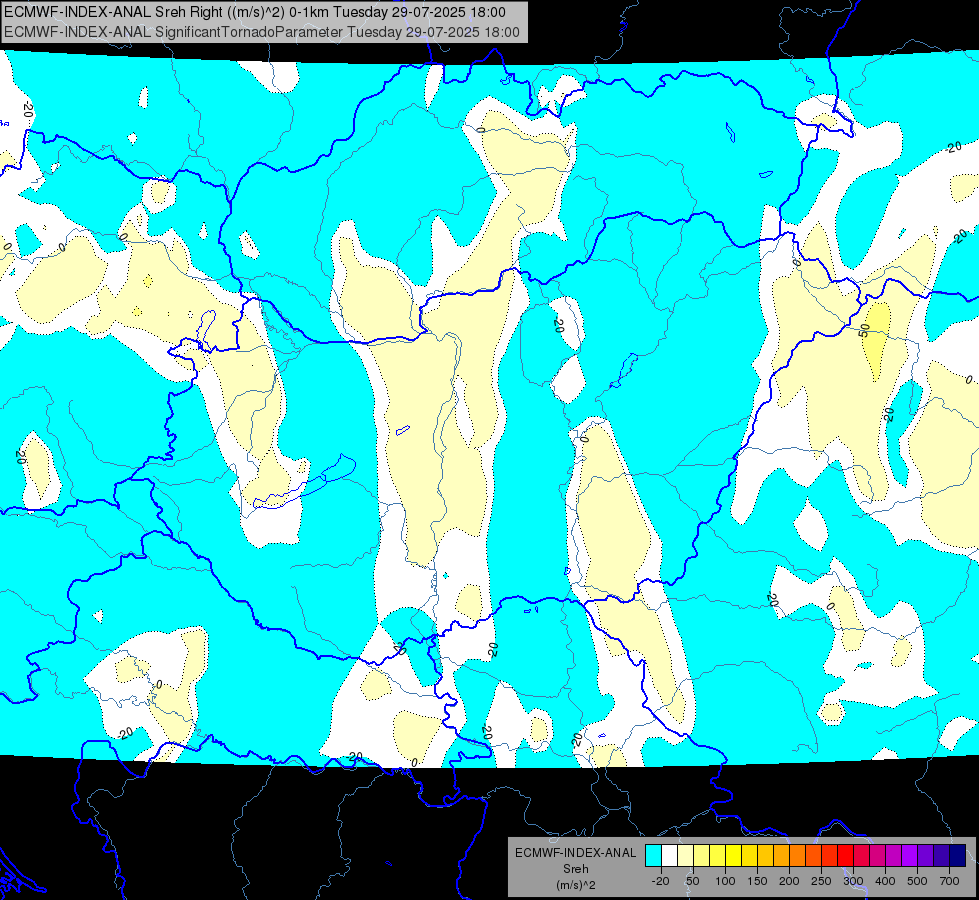Click the '500' legend scale value

[917, 881]
